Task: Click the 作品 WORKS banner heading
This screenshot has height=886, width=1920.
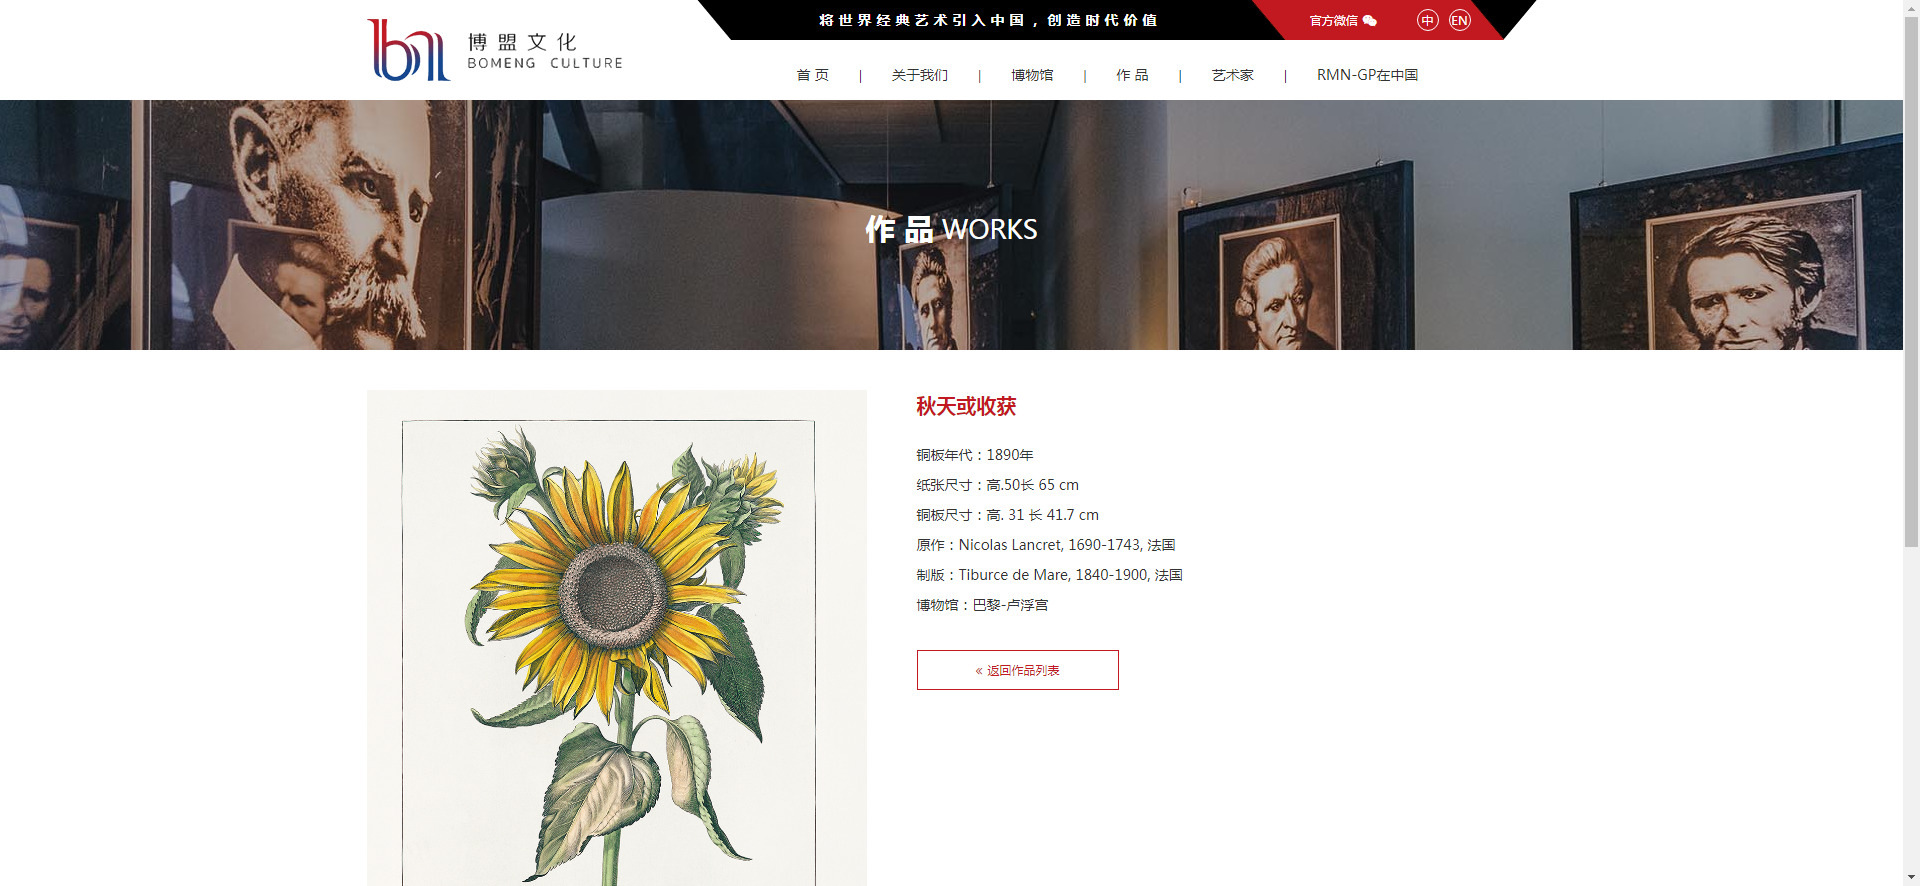Action: click(951, 229)
